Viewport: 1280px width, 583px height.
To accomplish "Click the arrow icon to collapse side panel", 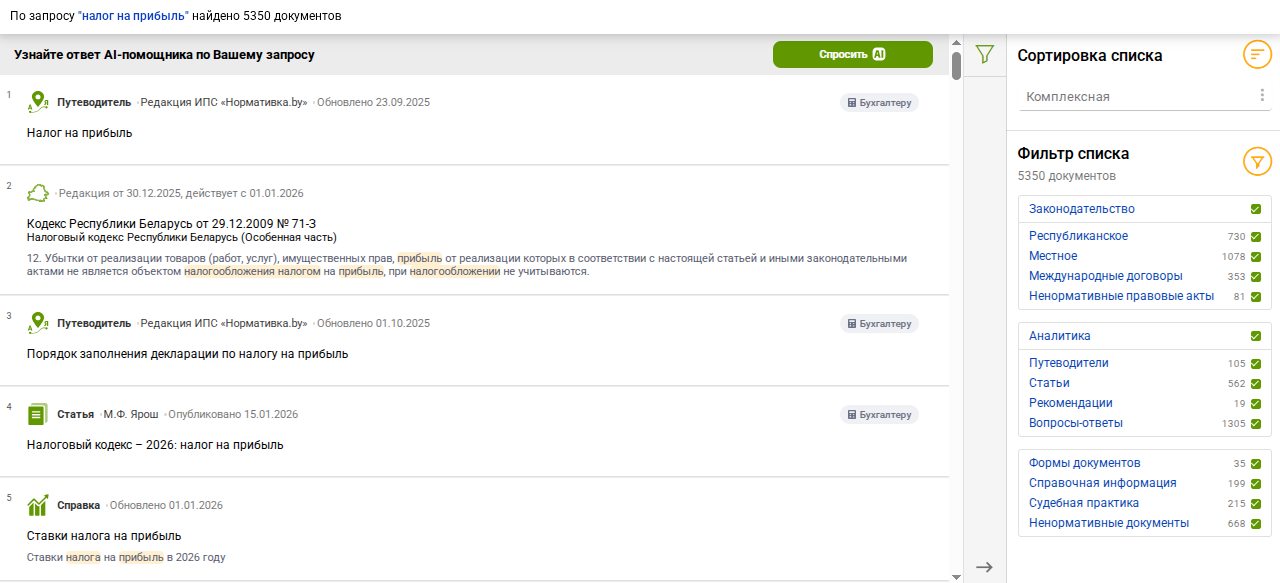I will (x=985, y=567).
